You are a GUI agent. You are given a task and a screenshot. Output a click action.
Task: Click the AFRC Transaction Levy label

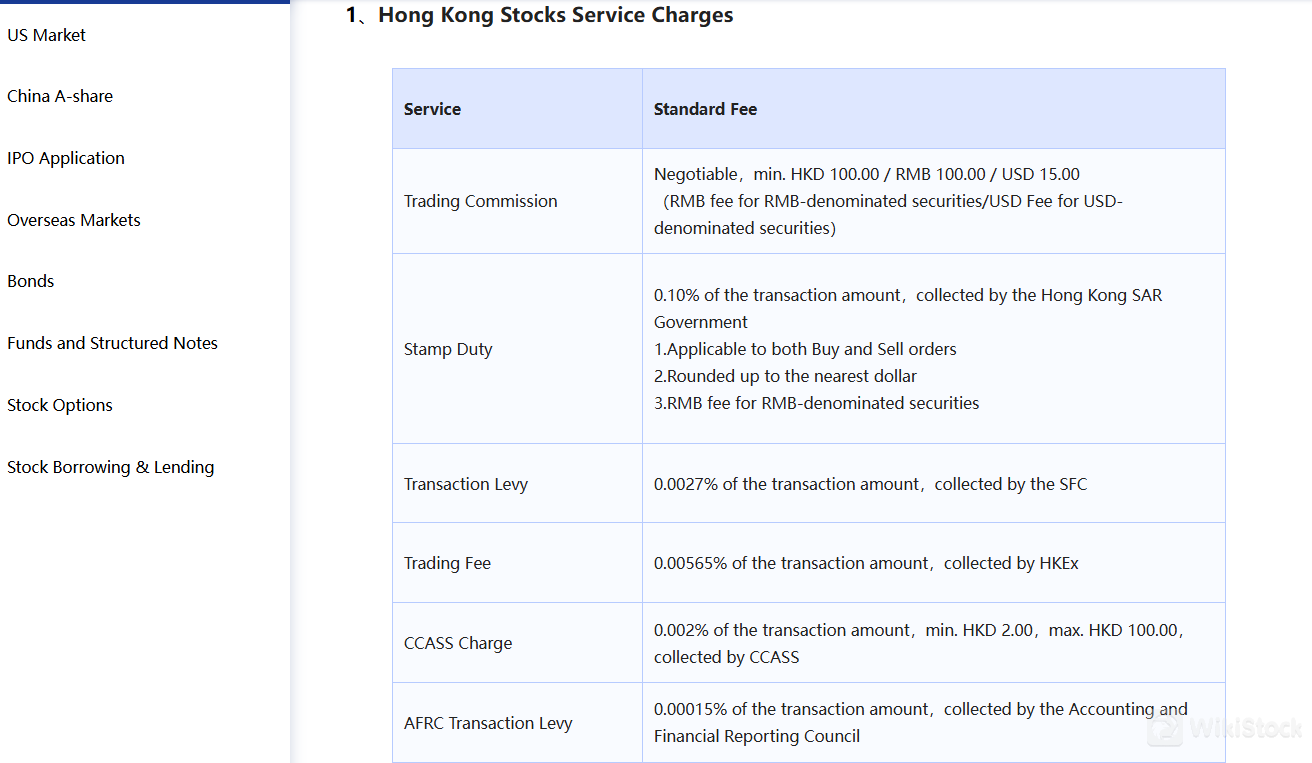point(488,723)
